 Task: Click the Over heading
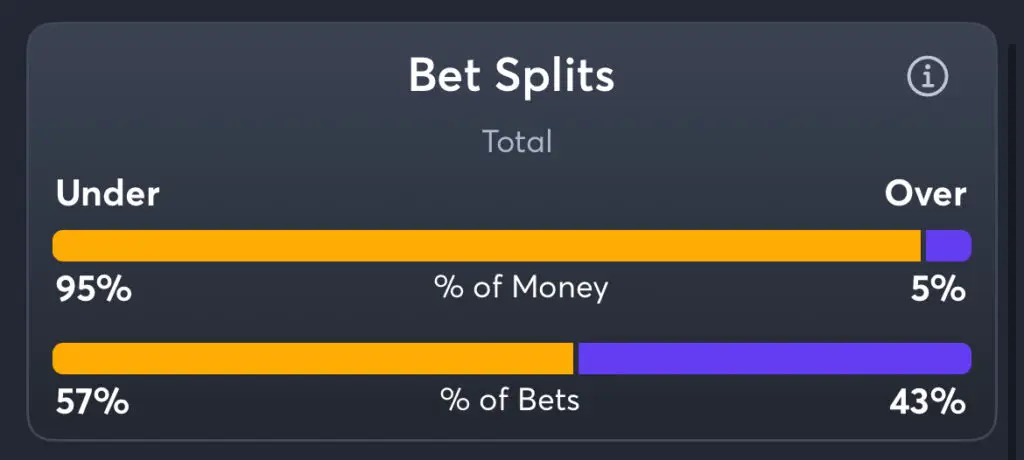pos(925,194)
